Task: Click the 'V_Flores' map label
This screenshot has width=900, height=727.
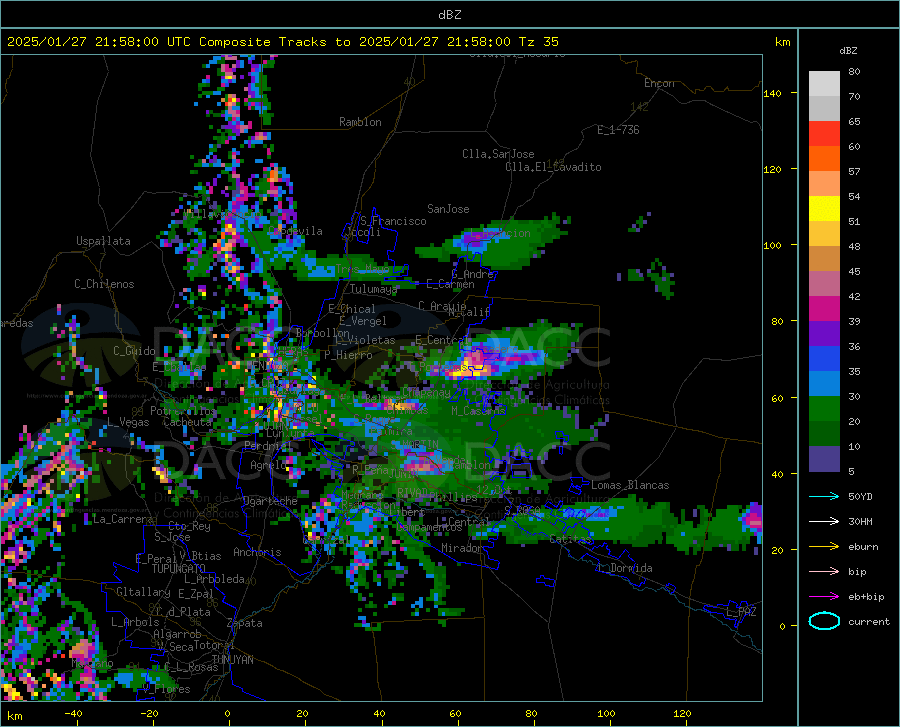Action: coord(166,689)
